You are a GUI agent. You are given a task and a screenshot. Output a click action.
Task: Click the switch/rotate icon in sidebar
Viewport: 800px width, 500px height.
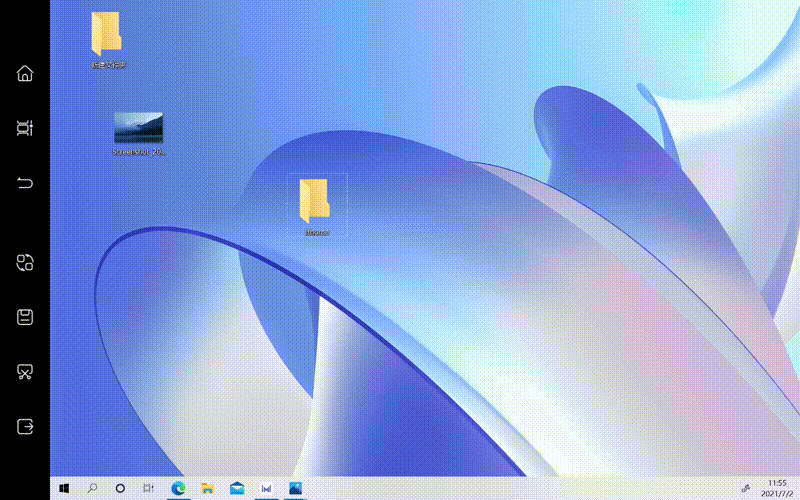pyautogui.click(x=25, y=263)
